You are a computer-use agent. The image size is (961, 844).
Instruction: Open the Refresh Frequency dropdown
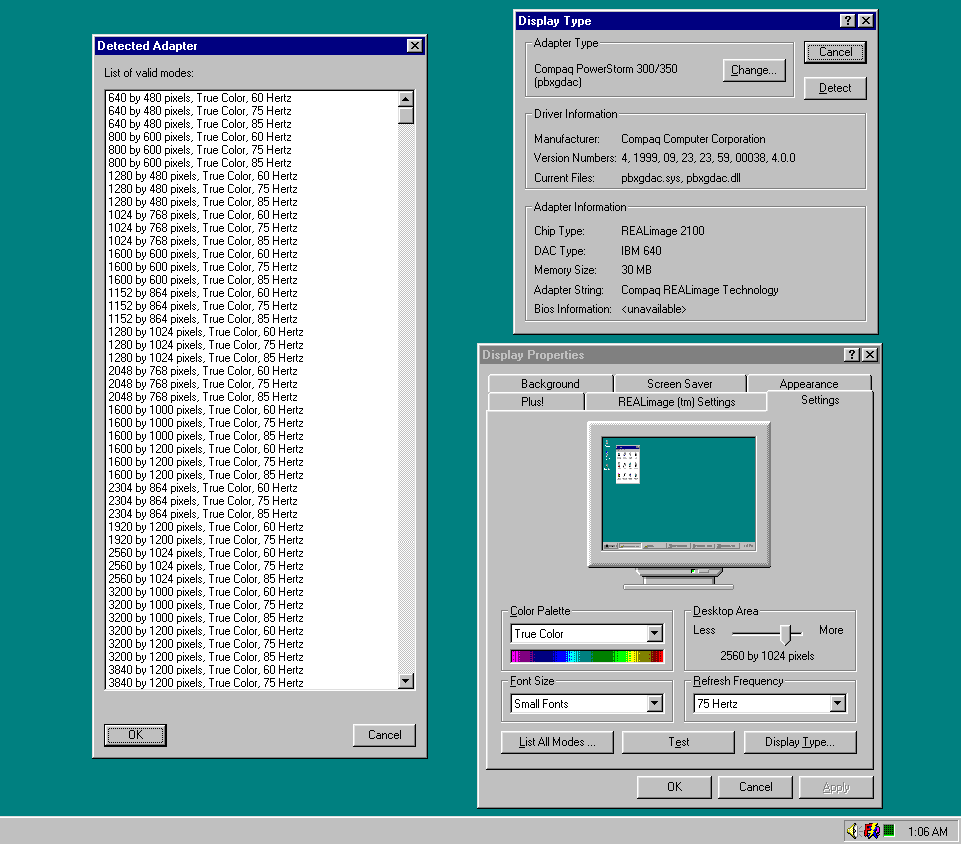837,704
